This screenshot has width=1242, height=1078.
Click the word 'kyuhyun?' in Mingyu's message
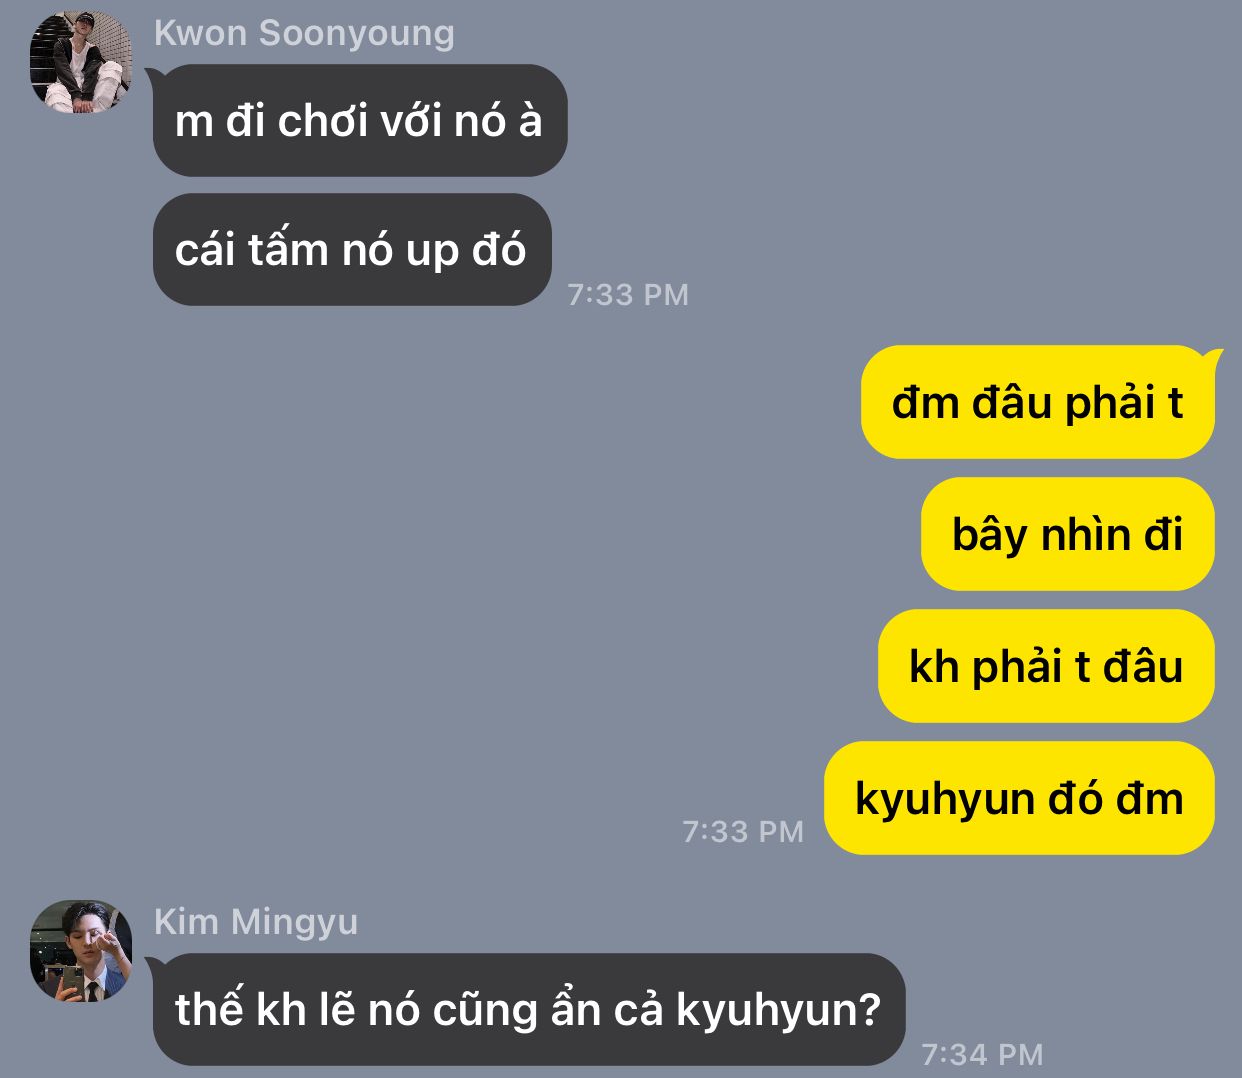tap(778, 1011)
